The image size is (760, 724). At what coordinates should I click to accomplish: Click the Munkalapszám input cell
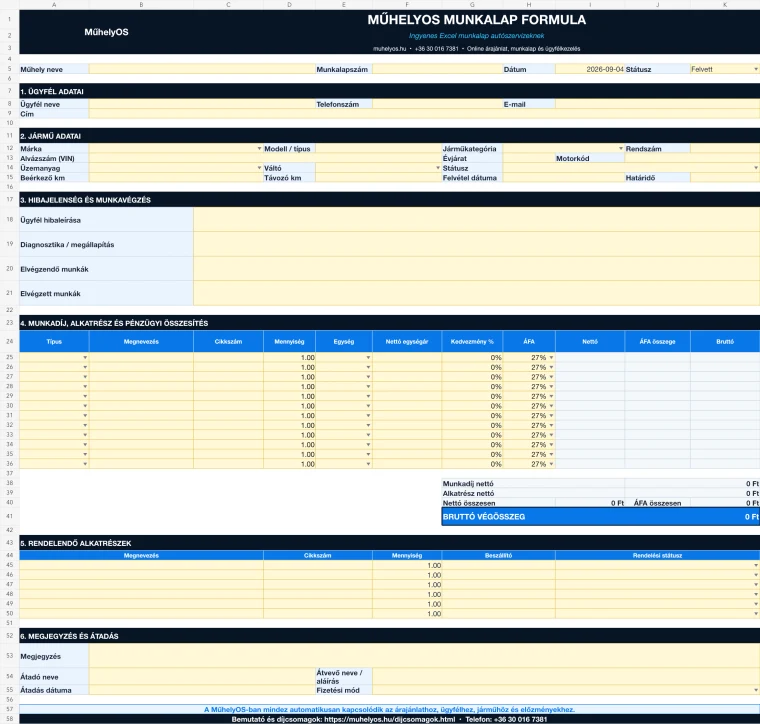438,69
